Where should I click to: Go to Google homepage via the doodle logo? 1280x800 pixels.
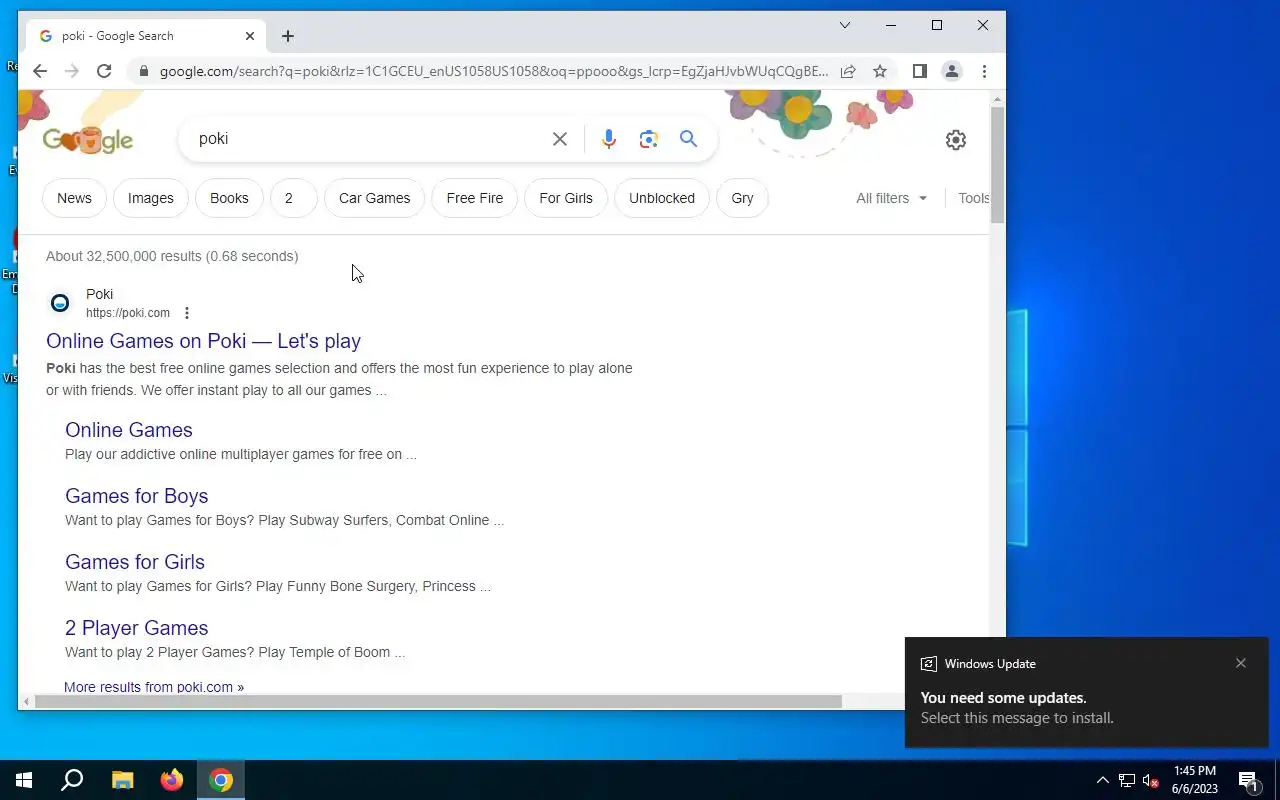click(x=88, y=140)
